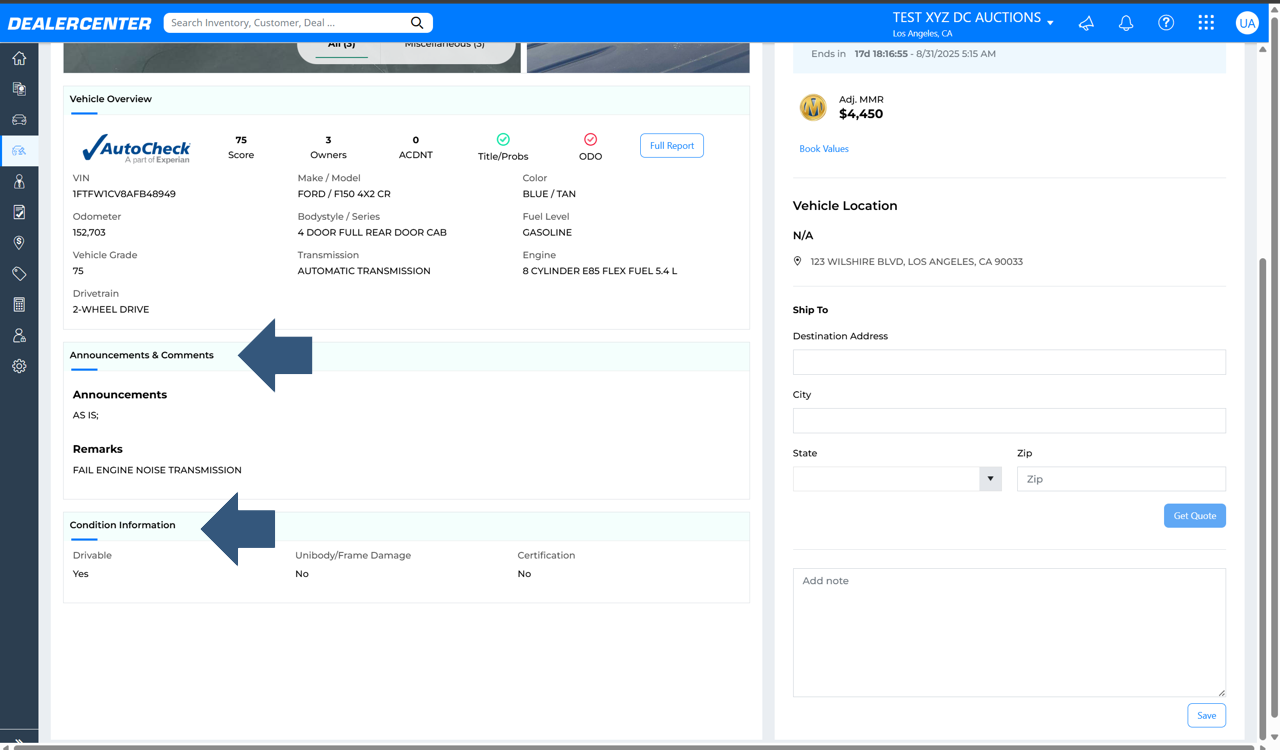The image size is (1280, 750).
Task: Click the Save note button
Action: point(1207,716)
